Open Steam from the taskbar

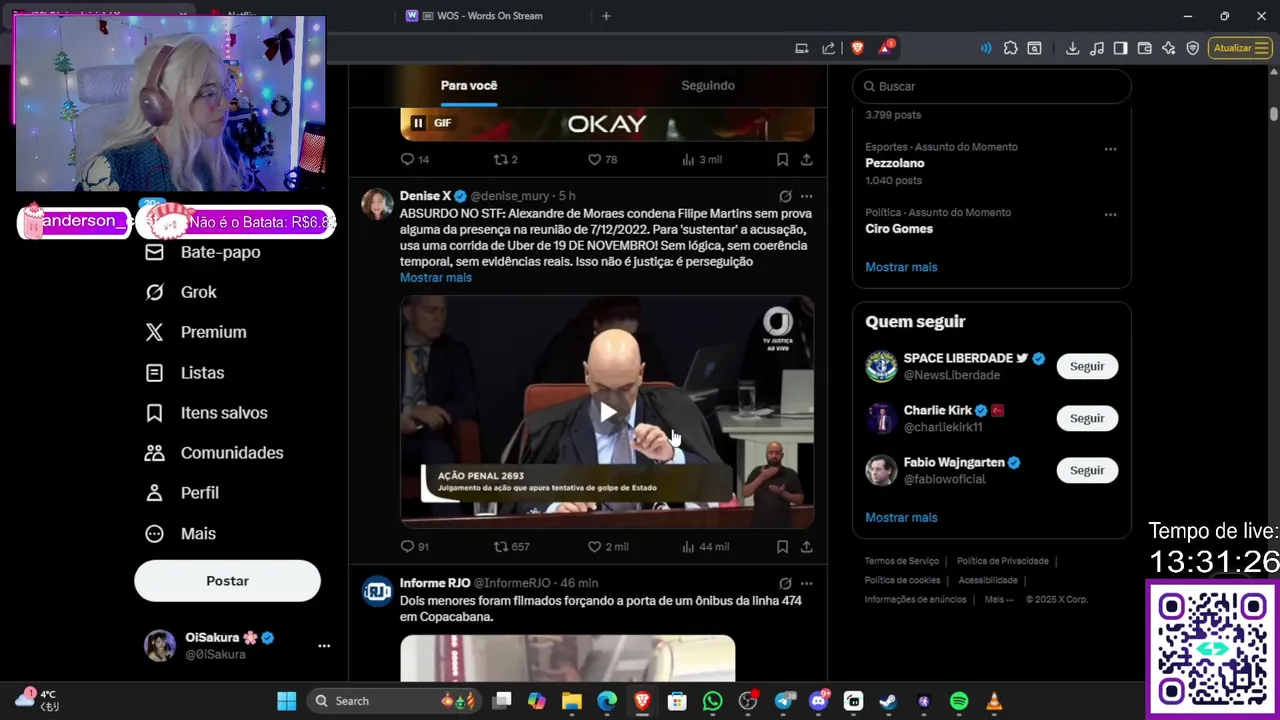888,701
